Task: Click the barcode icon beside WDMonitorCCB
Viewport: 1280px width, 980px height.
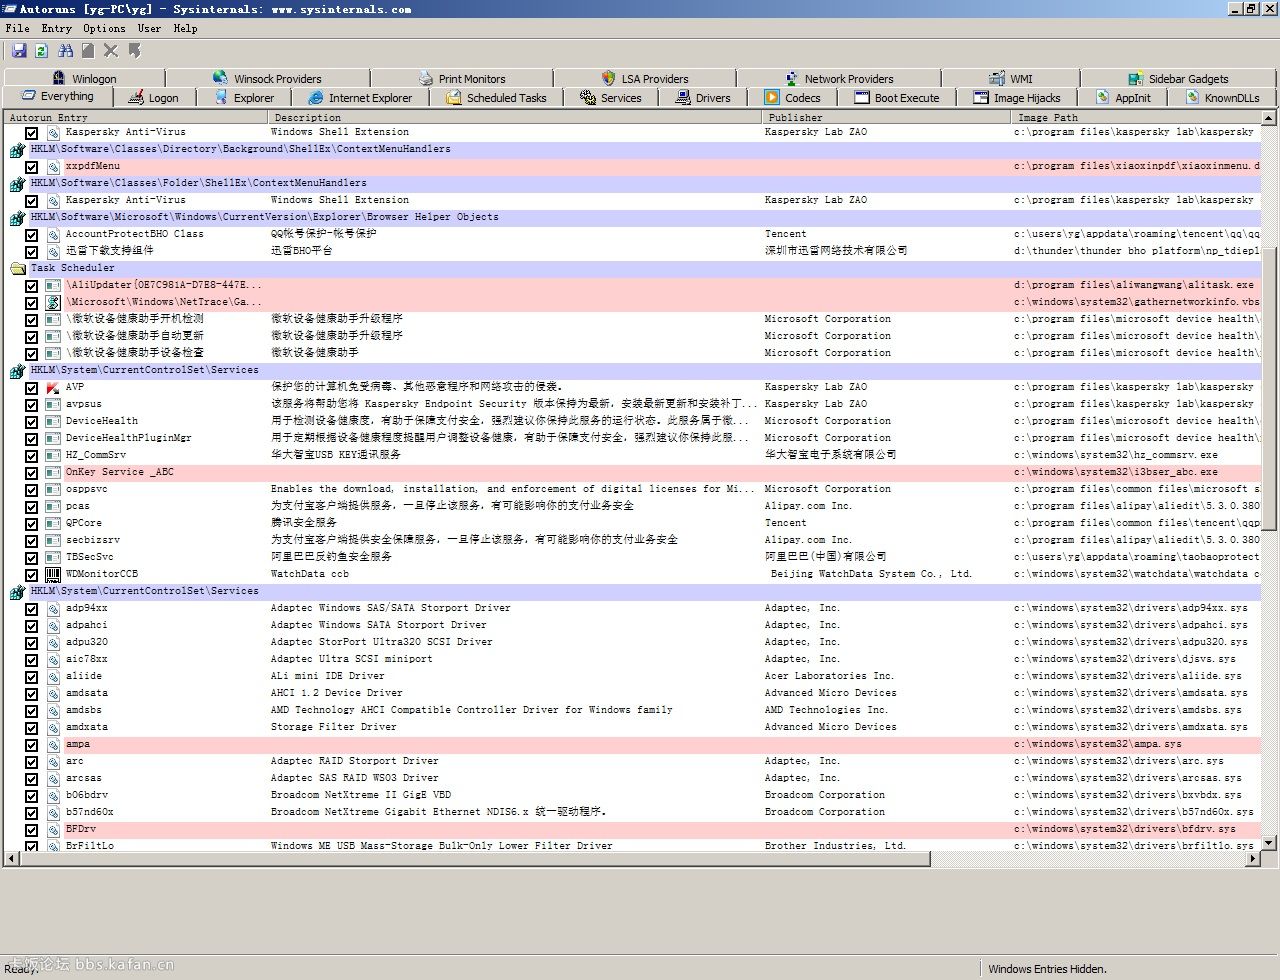Action: click(53, 574)
